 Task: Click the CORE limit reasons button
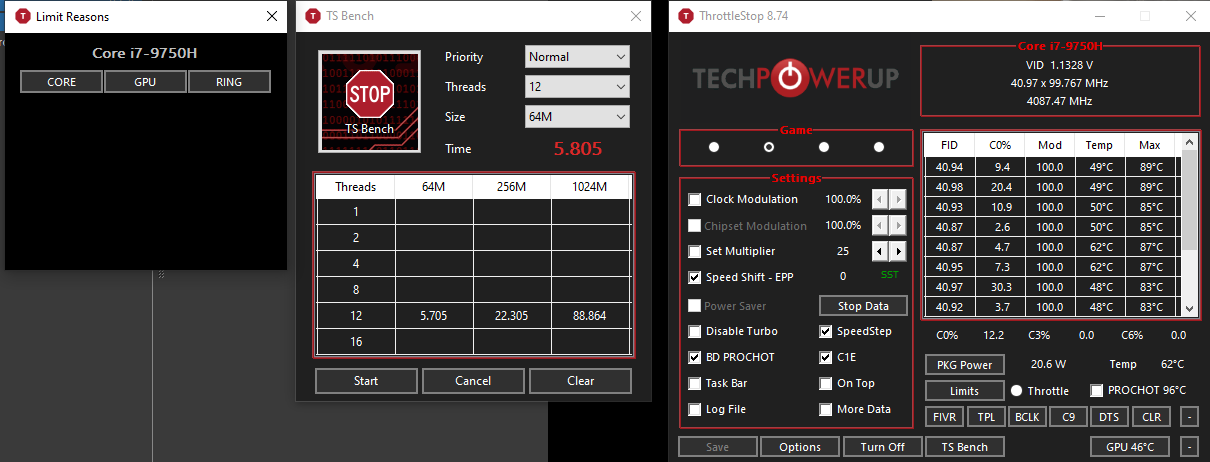click(x=62, y=82)
